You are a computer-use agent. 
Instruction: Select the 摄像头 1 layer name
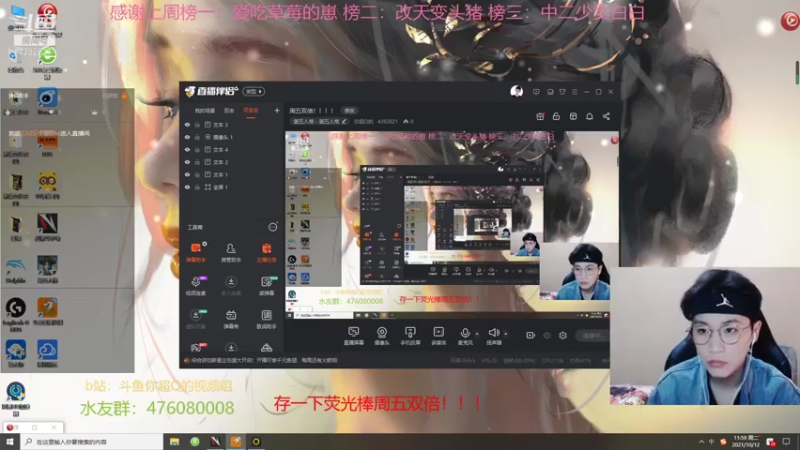click(223, 137)
